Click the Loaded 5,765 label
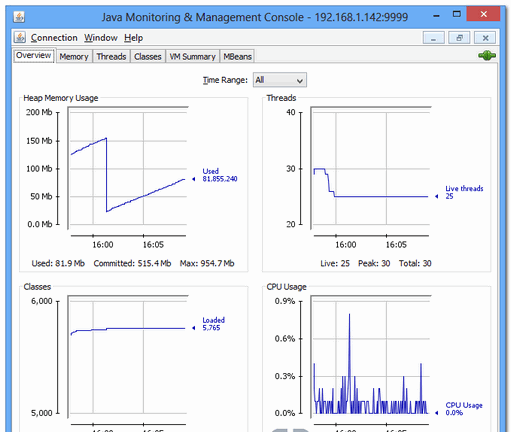 (x=213, y=324)
